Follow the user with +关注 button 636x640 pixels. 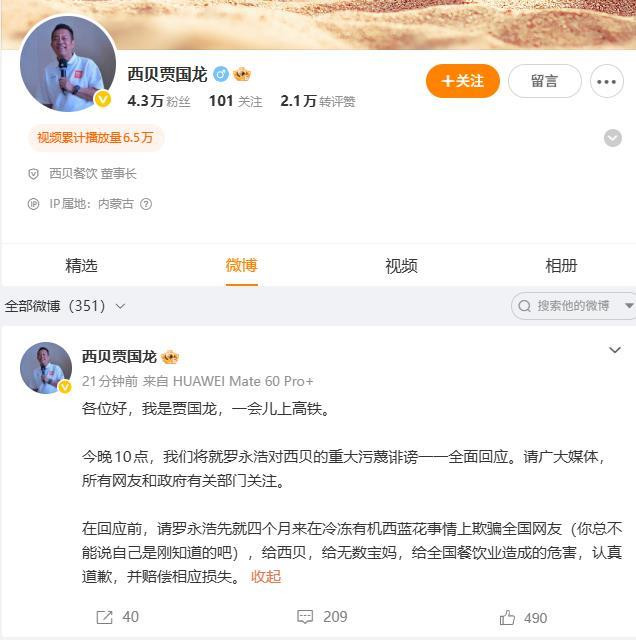463,81
